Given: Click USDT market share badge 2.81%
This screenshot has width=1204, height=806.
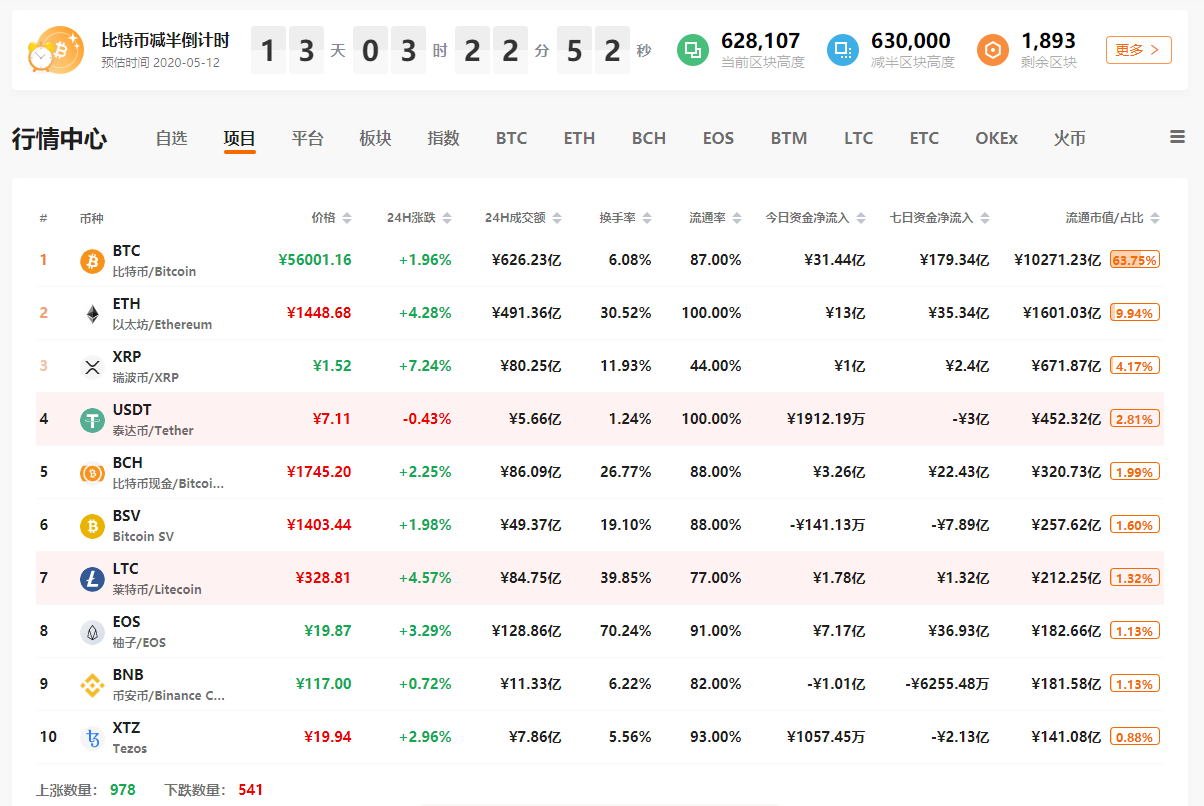Looking at the screenshot, I should pyautogui.click(x=1135, y=419).
